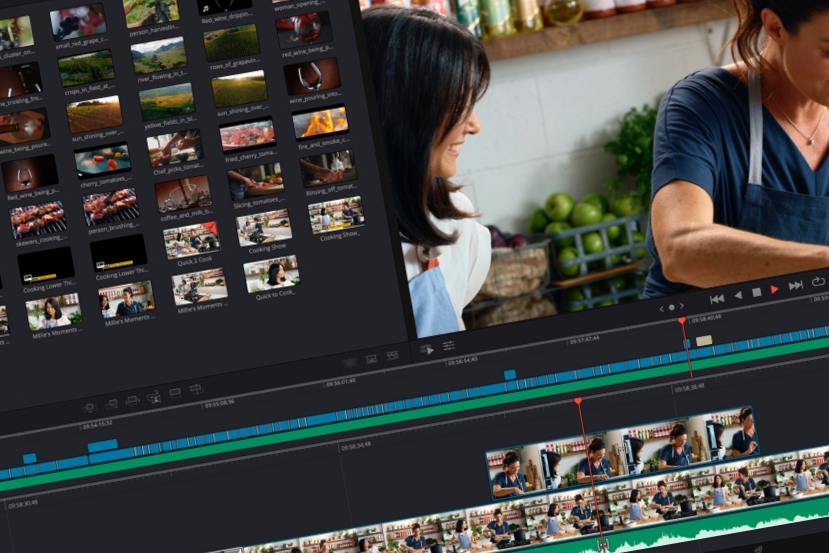This screenshot has width=829, height=553.
Task: Jump to previous edit arrow
Action: click(x=661, y=309)
